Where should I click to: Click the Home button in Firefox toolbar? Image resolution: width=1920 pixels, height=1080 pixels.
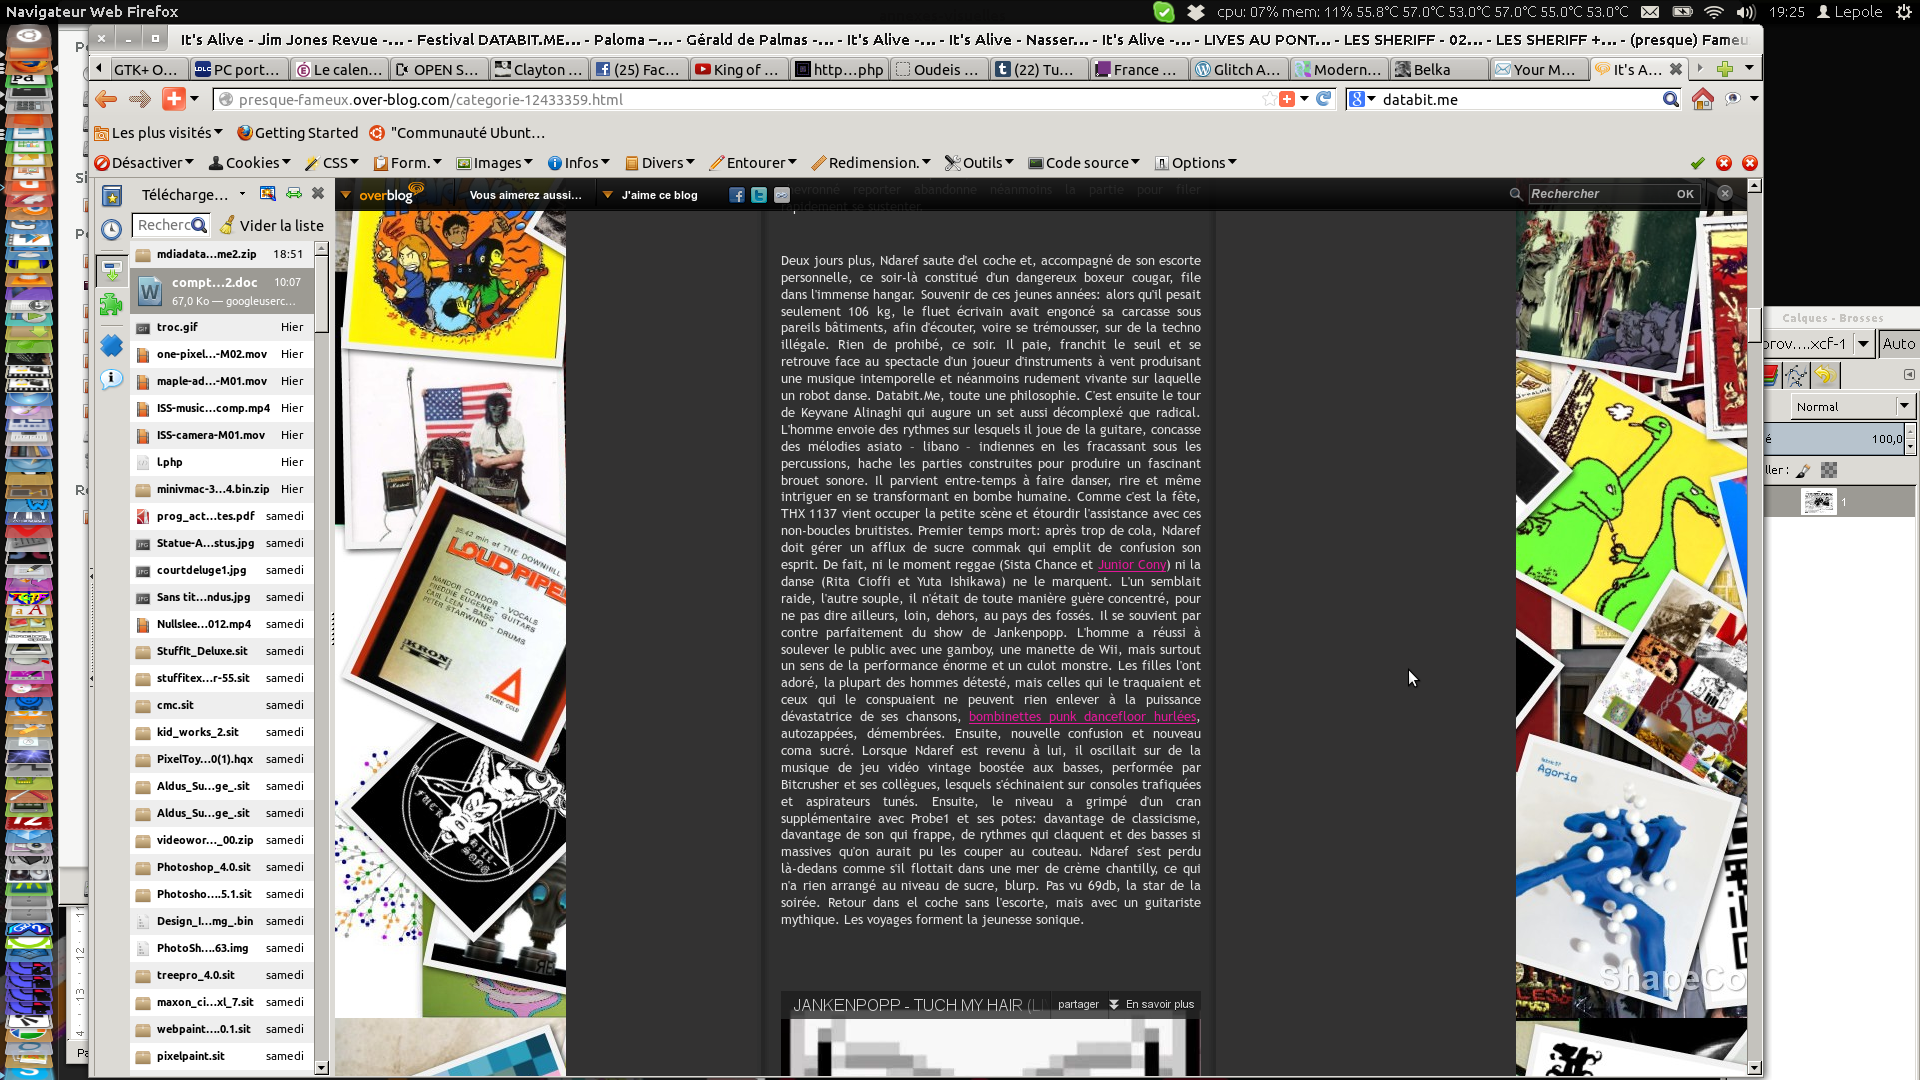(x=1702, y=99)
